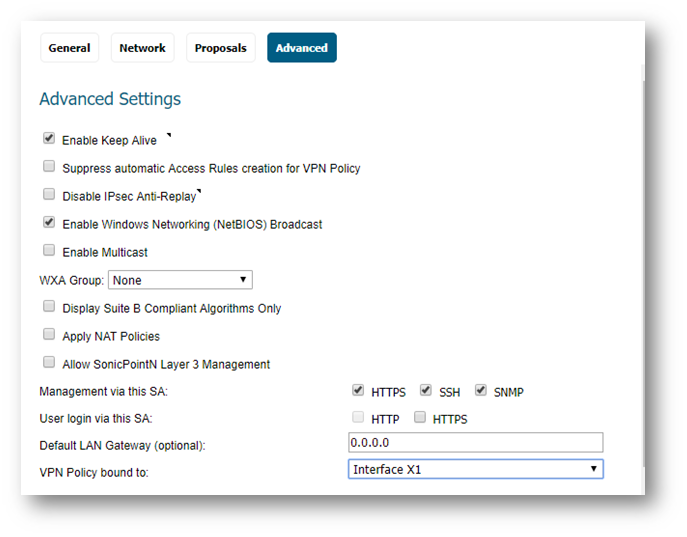Click the Default LAN Gateway input field

point(476,442)
